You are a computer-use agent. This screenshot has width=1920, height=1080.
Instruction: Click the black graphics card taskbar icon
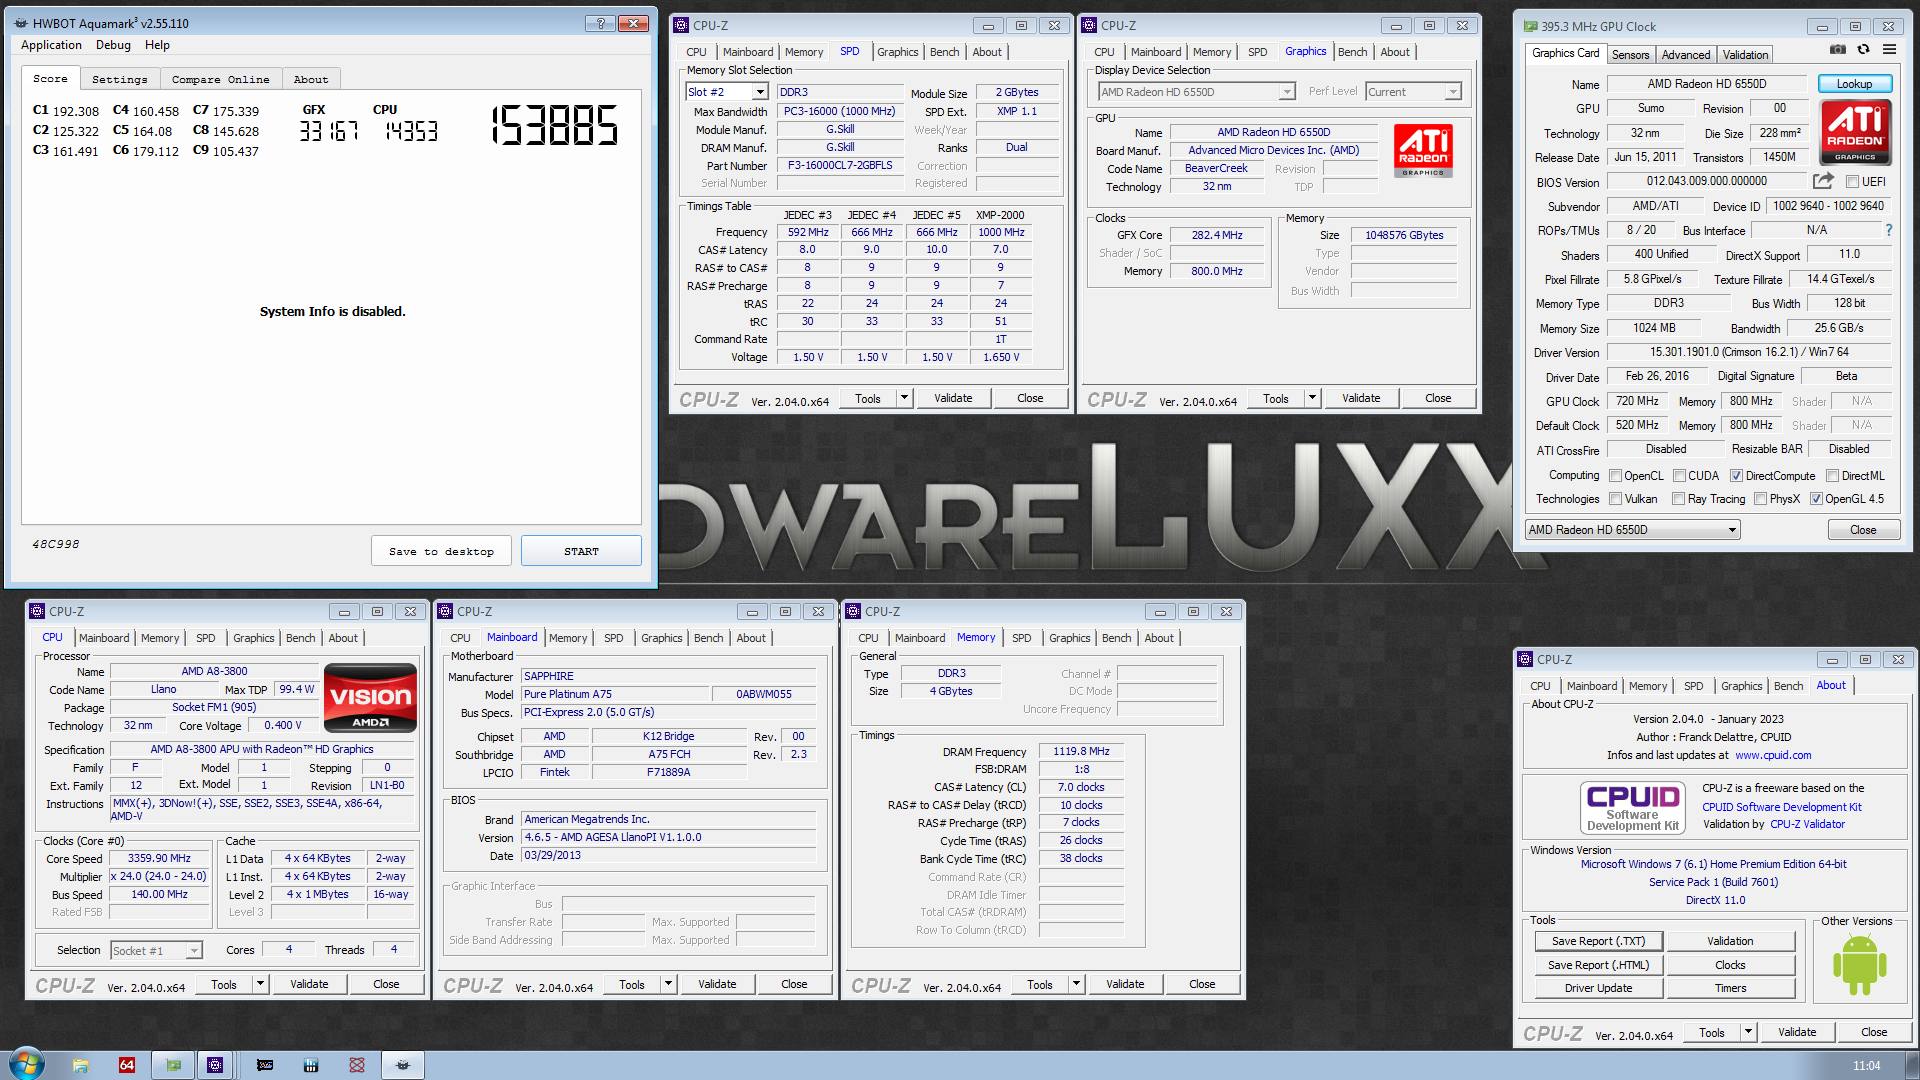tap(265, 1065)
